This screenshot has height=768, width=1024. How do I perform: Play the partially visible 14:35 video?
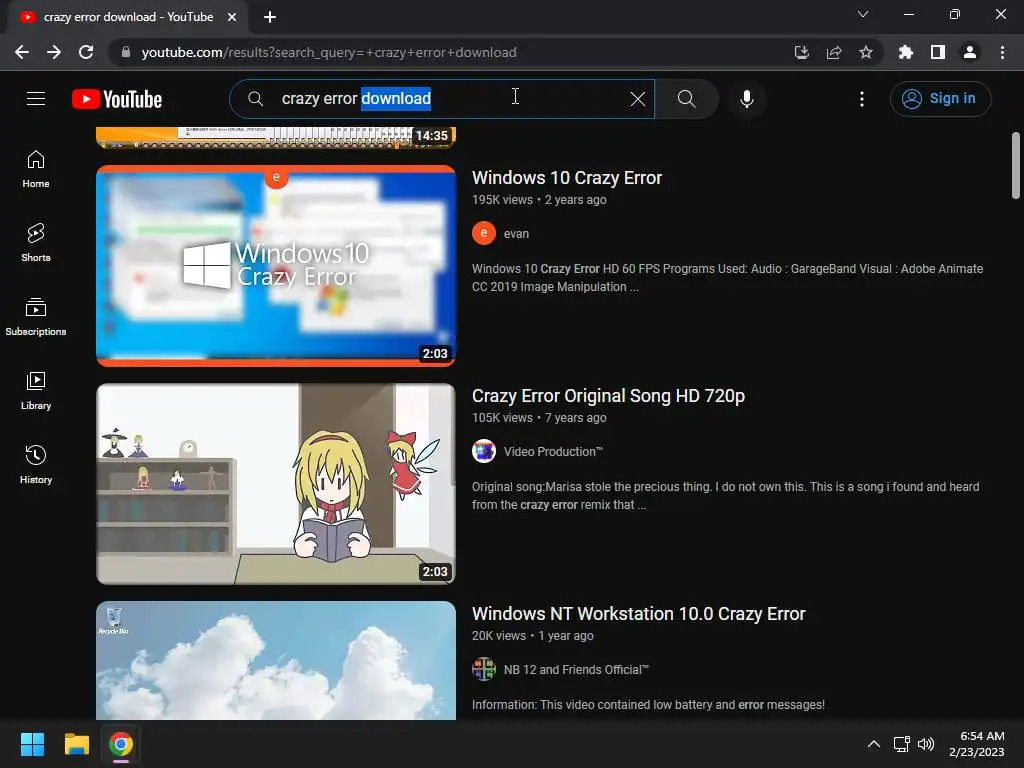tap(276, 138)
